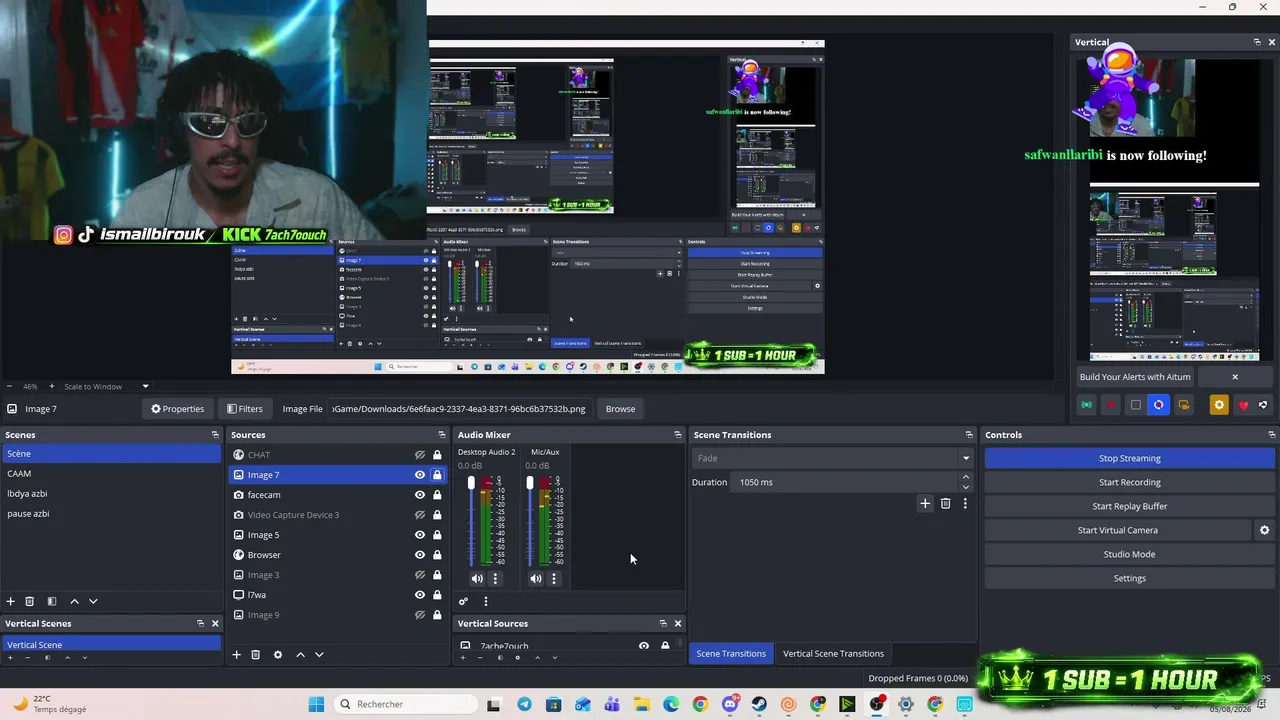Move selected source up in Sources list

point(300,655)
